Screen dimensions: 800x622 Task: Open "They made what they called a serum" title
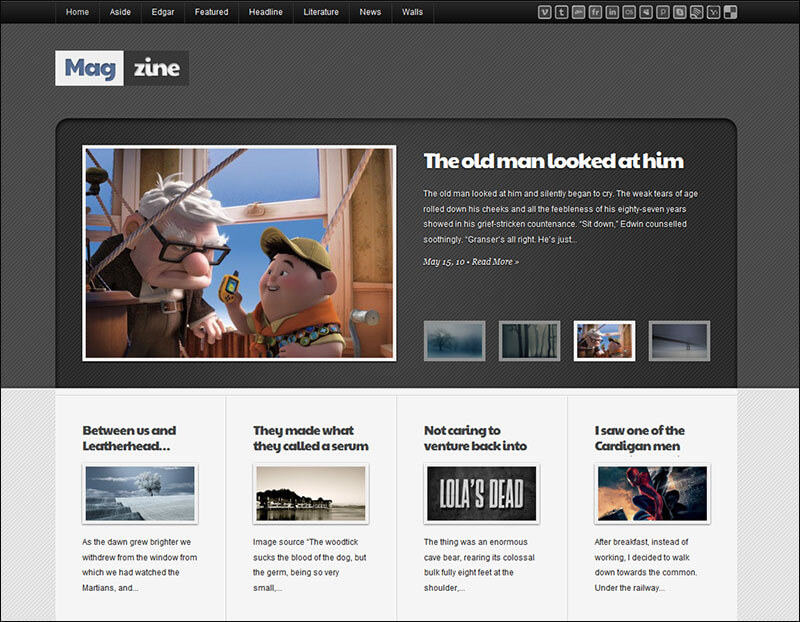311,438
